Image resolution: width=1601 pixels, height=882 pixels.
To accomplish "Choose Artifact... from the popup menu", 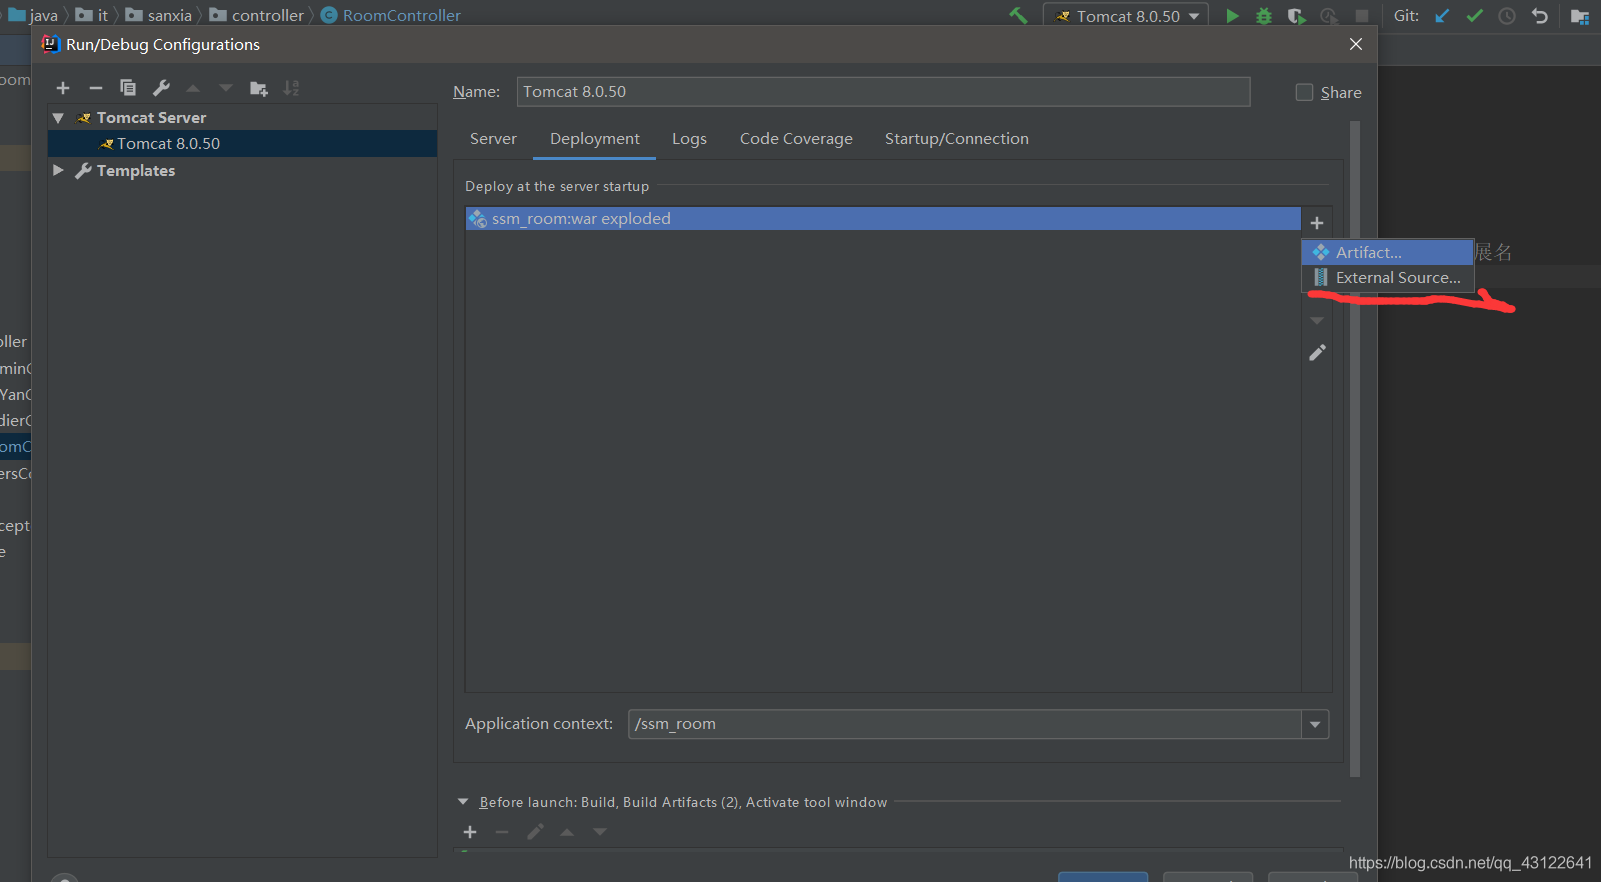I will pos(1388,252).
